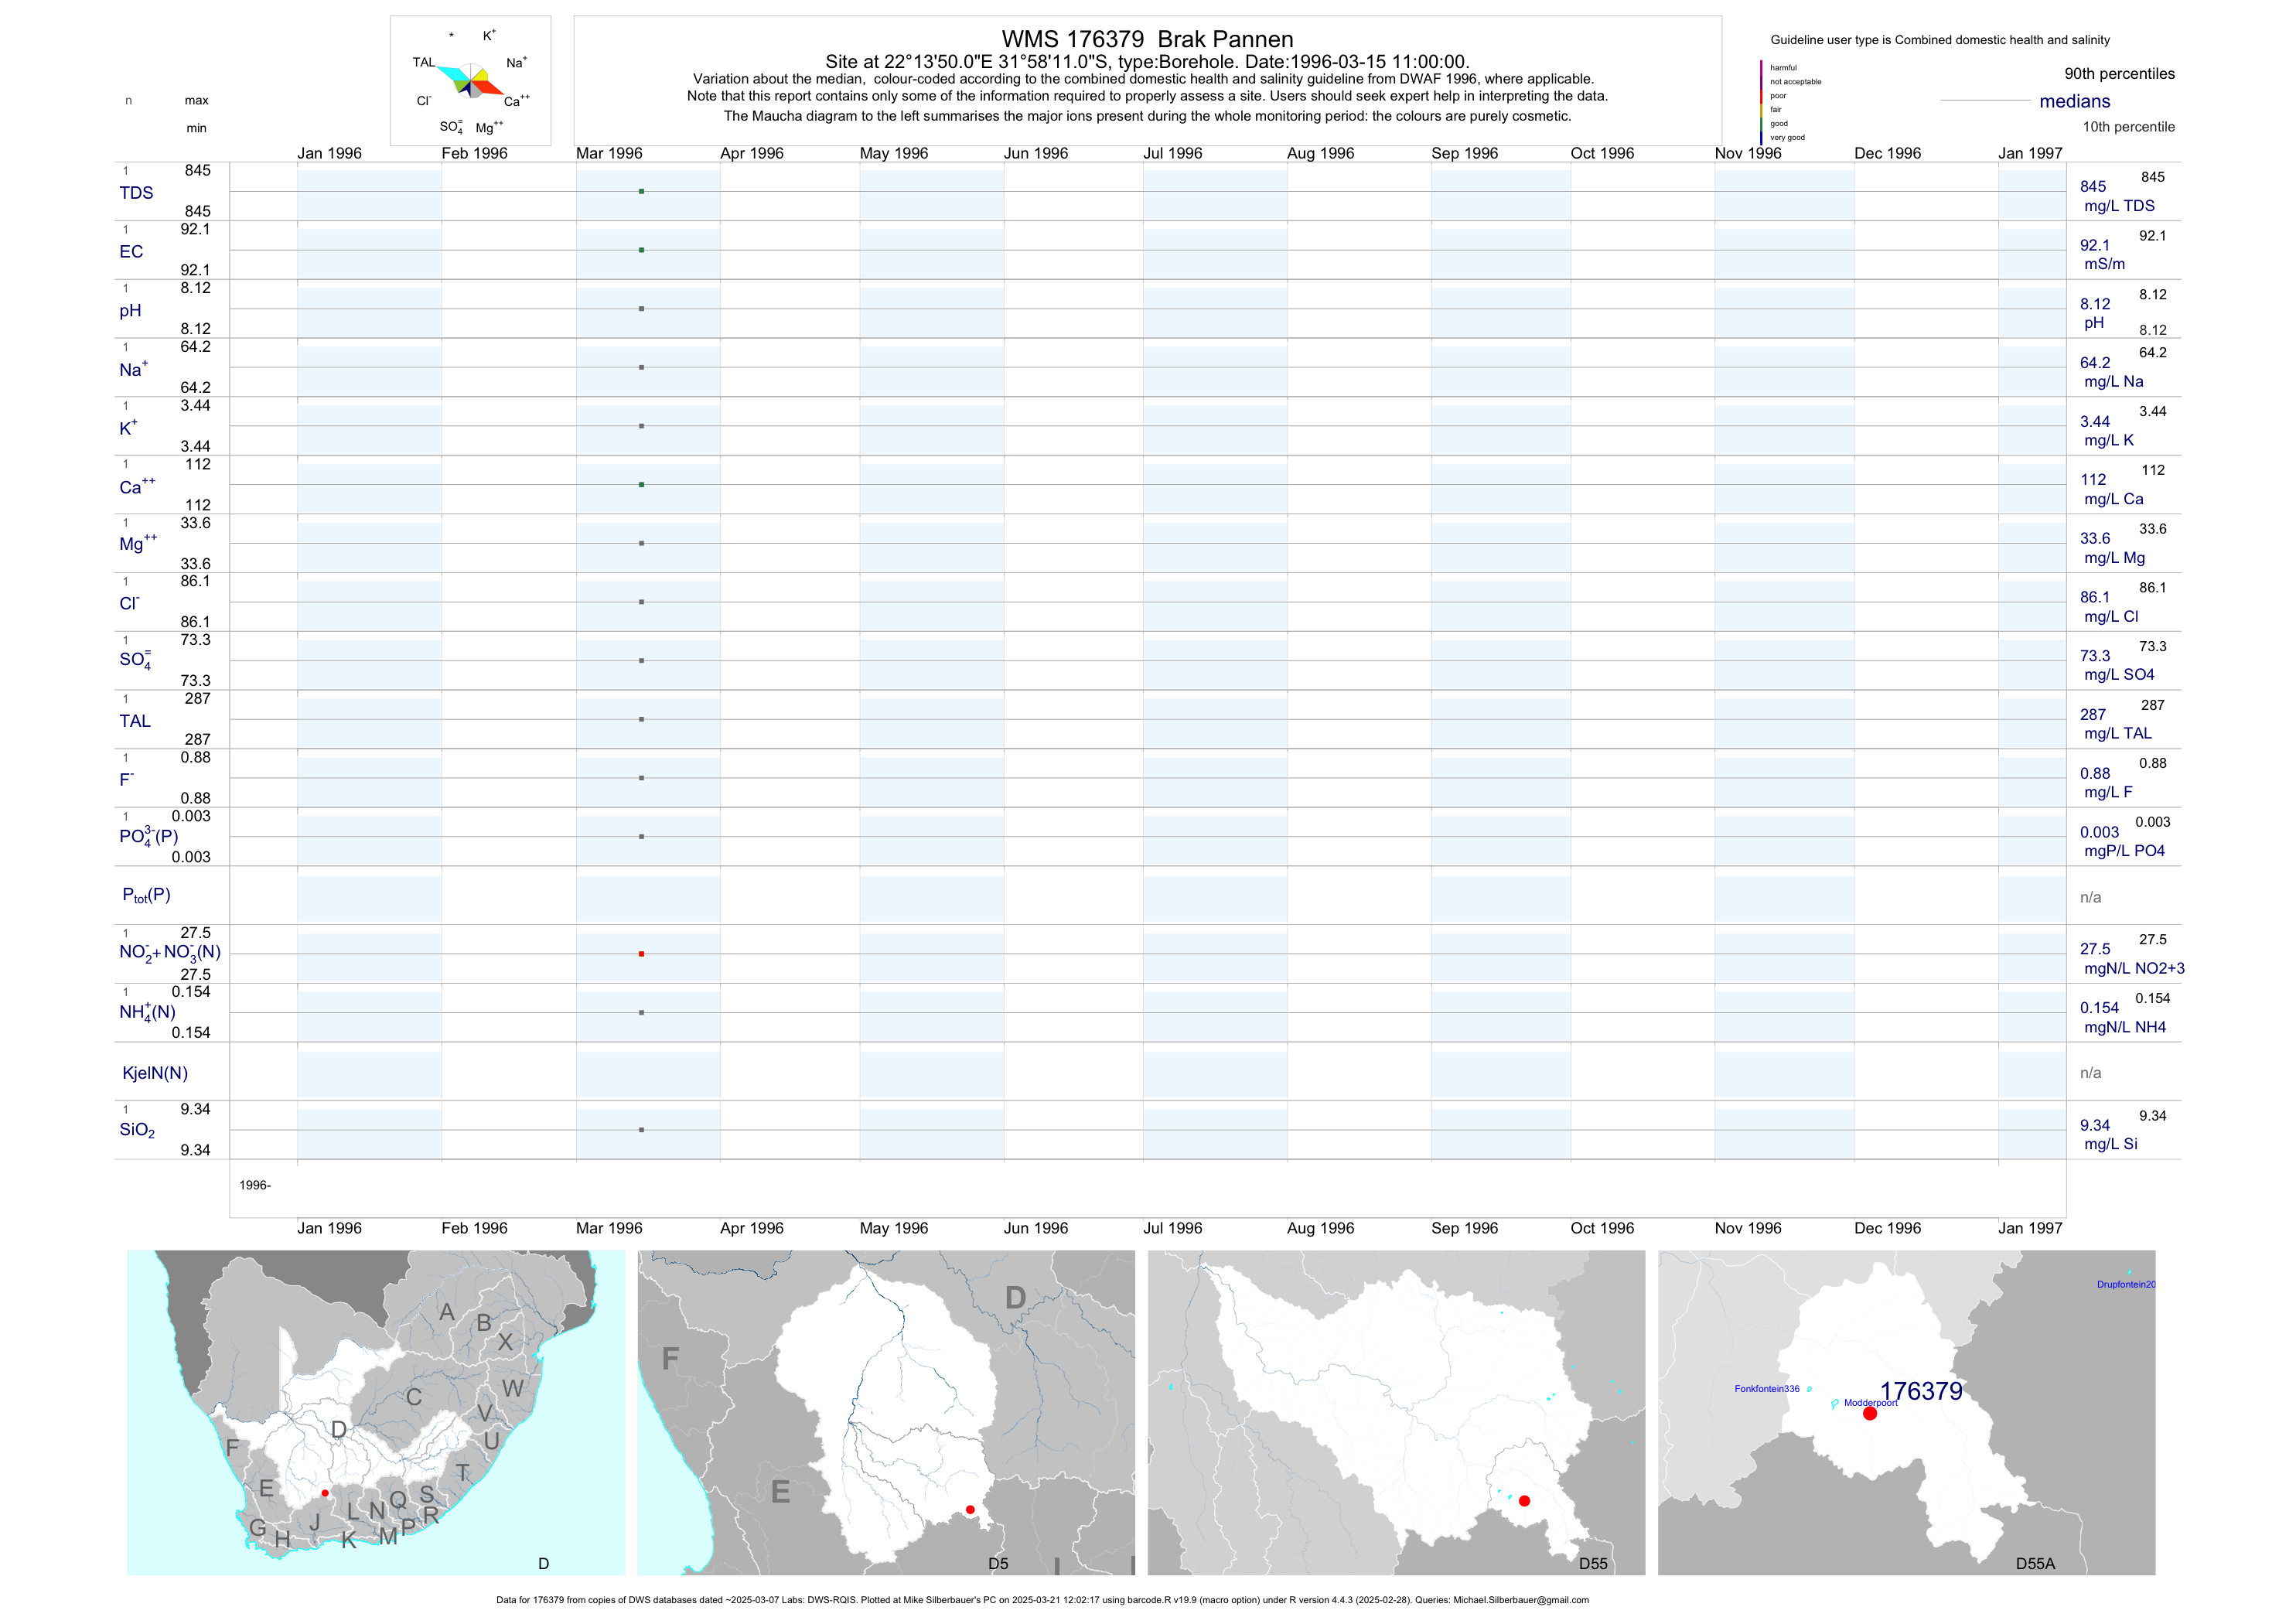Select the TDS parameter row label
Image resolution: width=2296 pixels, height=1624 pixels.
(x=136, y=193)
